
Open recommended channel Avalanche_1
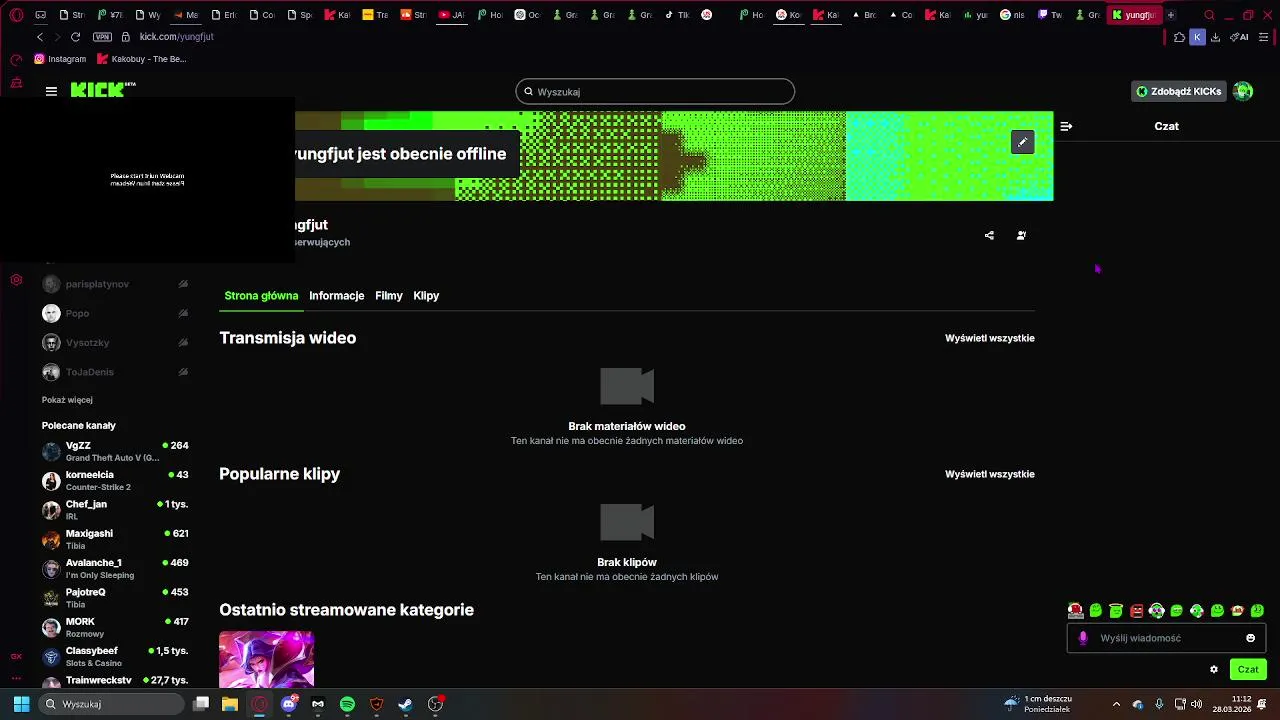coord(115,568)
